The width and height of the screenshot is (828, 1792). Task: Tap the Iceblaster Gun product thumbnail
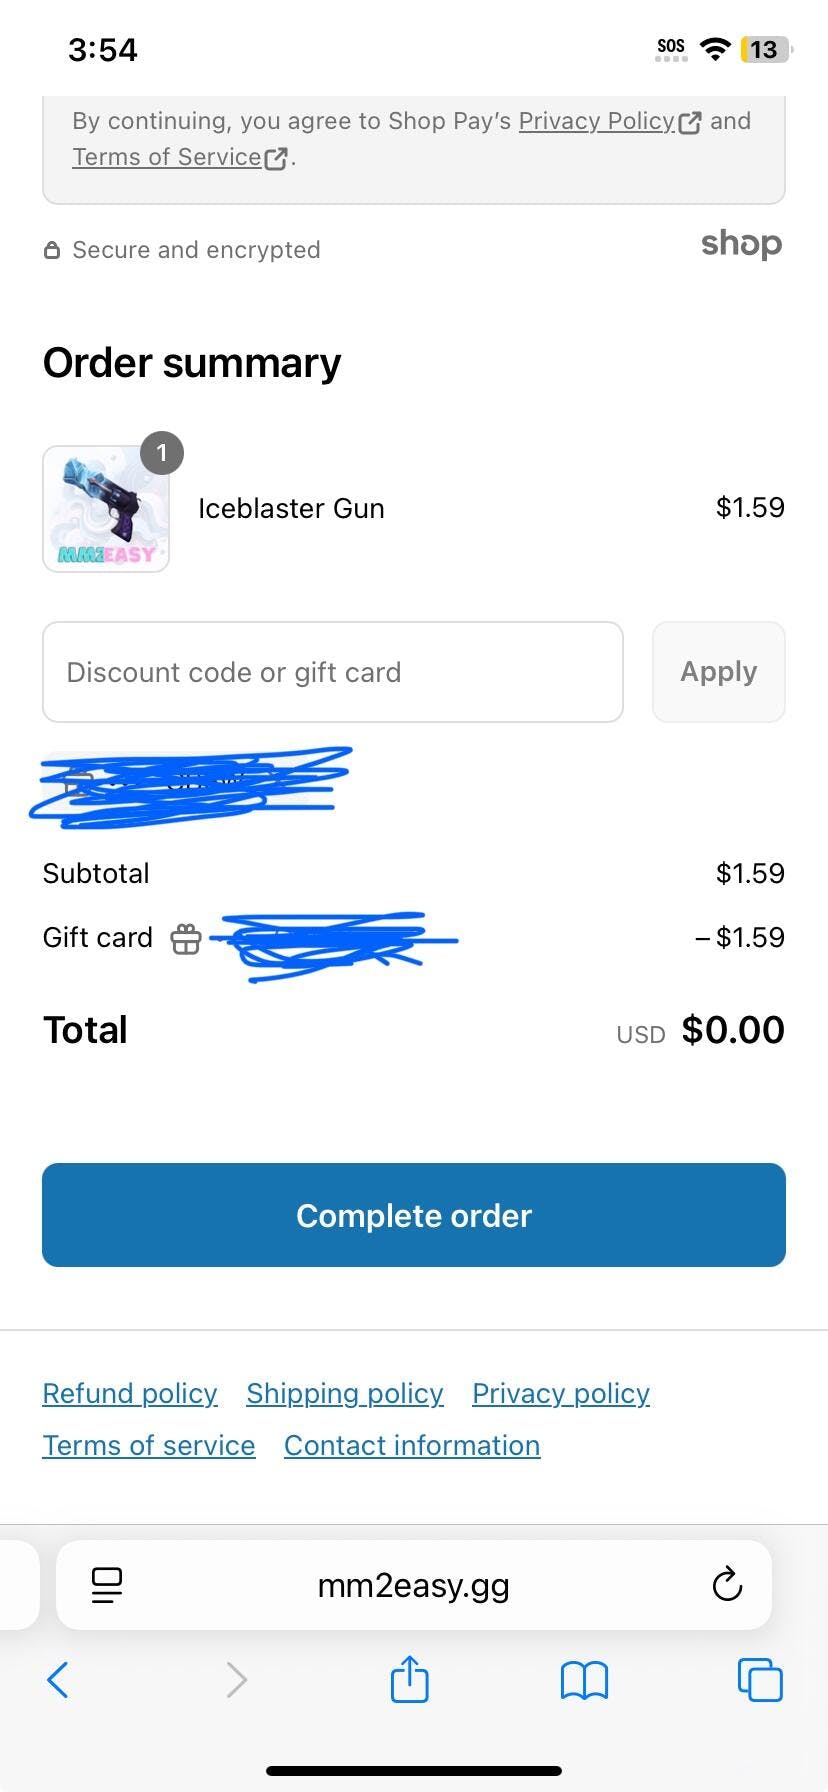(x=106, y=509)
